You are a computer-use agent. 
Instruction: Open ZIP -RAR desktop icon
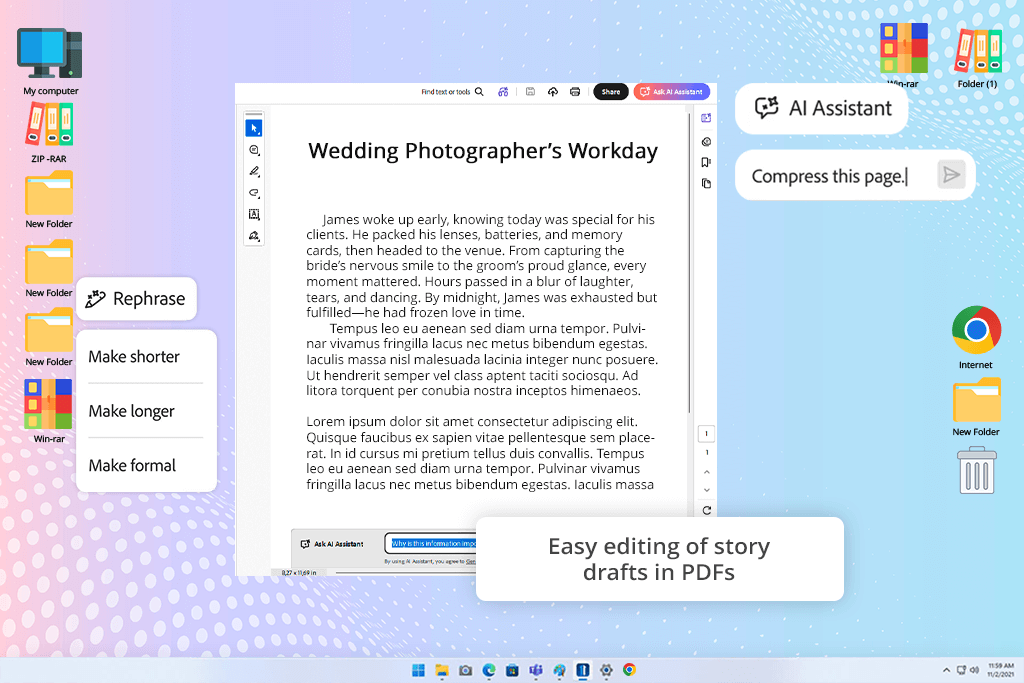coord(49,133)
